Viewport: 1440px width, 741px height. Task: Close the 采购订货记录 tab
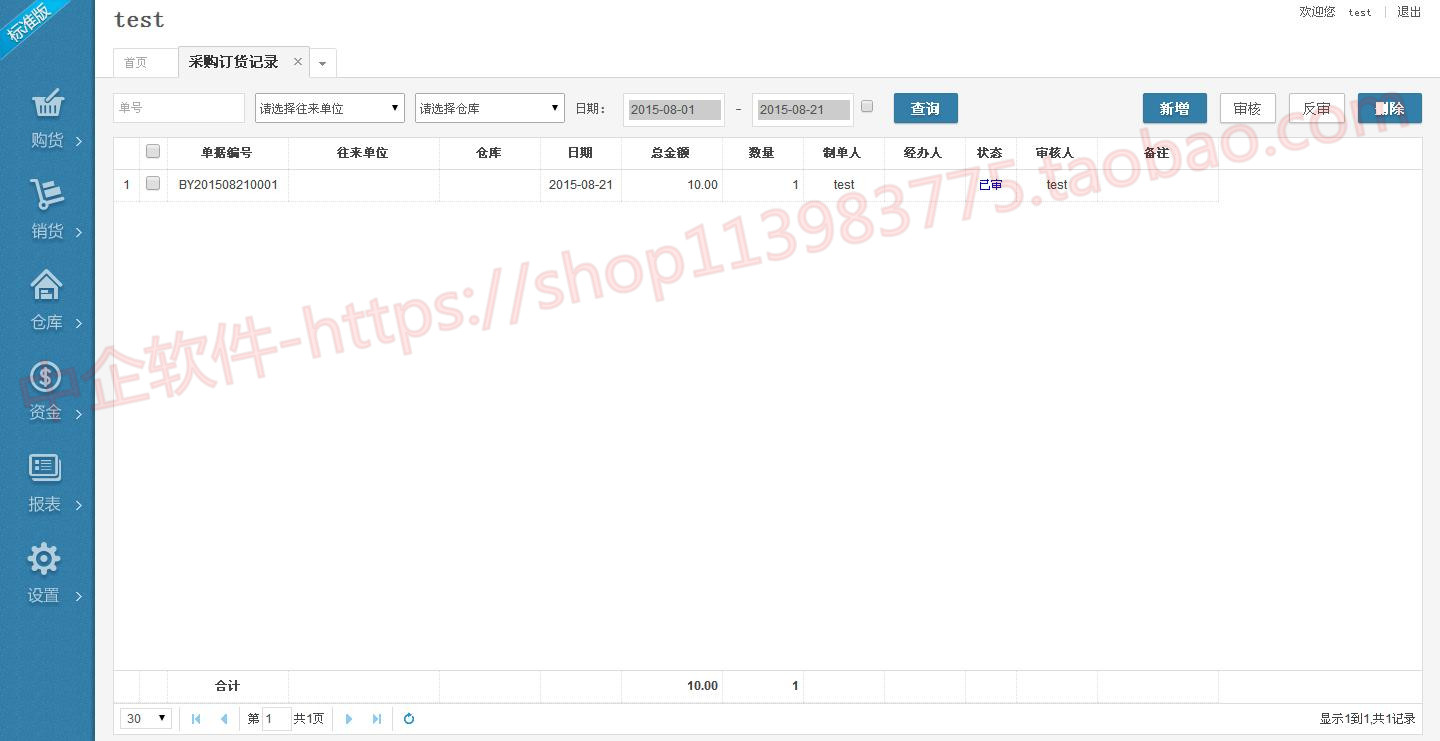[297, 62]
